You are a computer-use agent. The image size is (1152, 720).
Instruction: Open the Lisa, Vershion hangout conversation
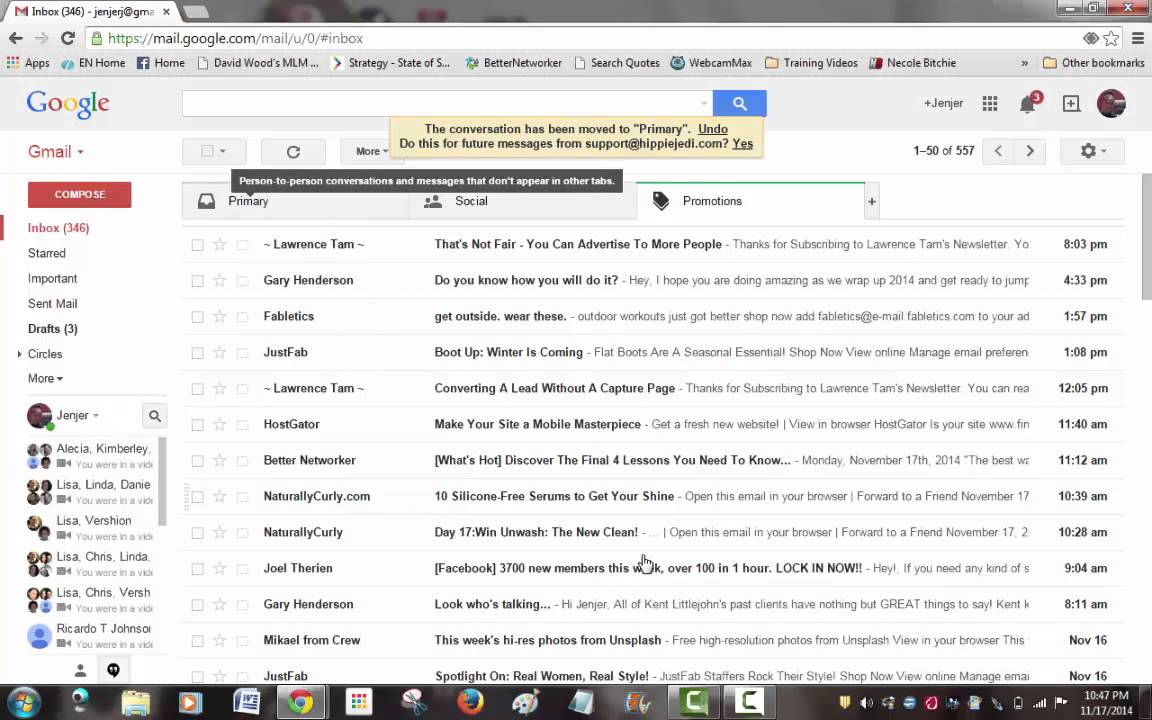[x=92, y=528]
